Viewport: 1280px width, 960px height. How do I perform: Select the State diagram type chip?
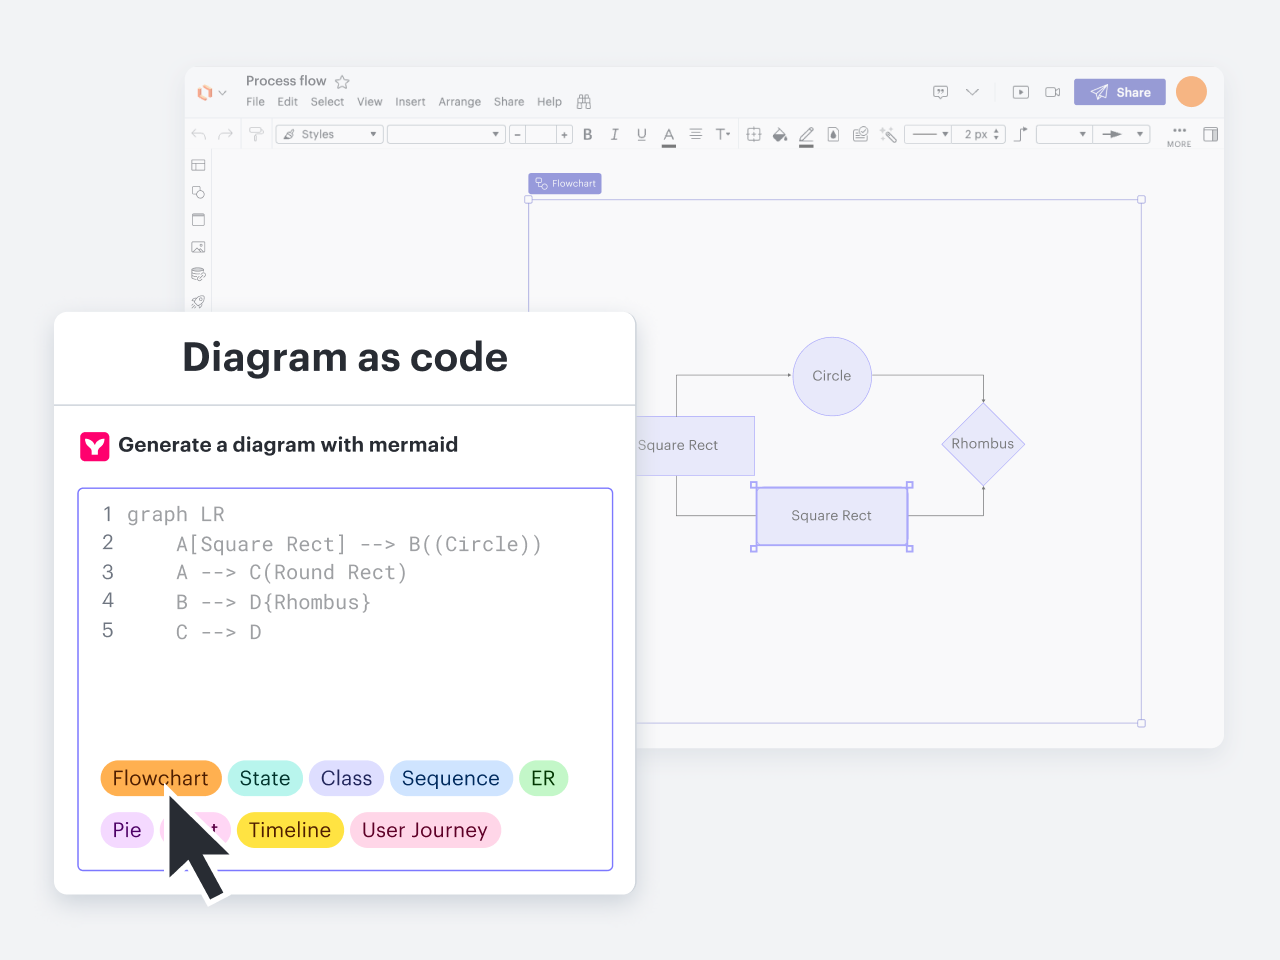(x=265, y=778)
